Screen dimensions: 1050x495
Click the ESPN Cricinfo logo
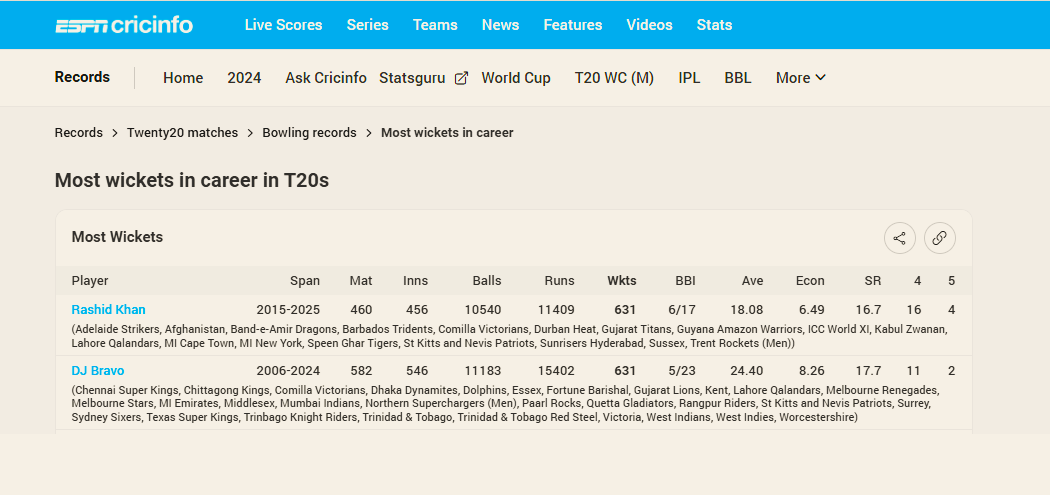[x=124, y=25]
